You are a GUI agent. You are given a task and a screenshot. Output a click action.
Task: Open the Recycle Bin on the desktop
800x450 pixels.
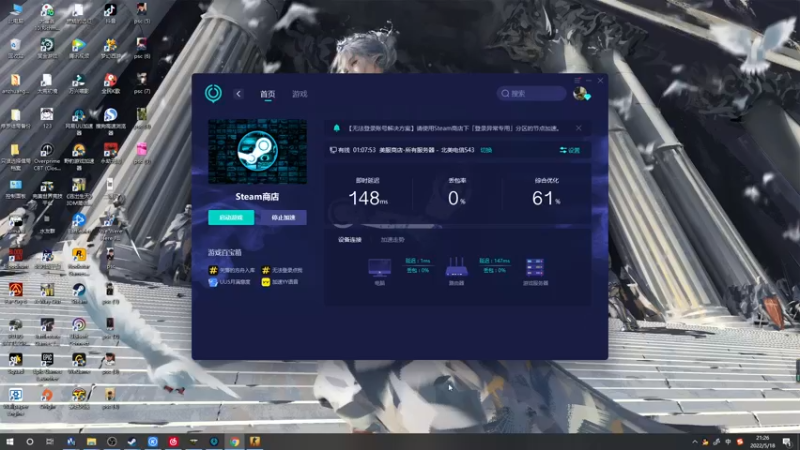pyautogui.click(x=15, y=48)
